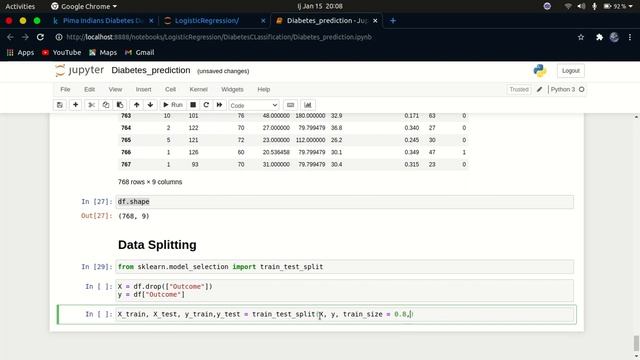Go back in browser history
Image resolution: width=640 pixels, height=360 pixels.
coord(10,37)
